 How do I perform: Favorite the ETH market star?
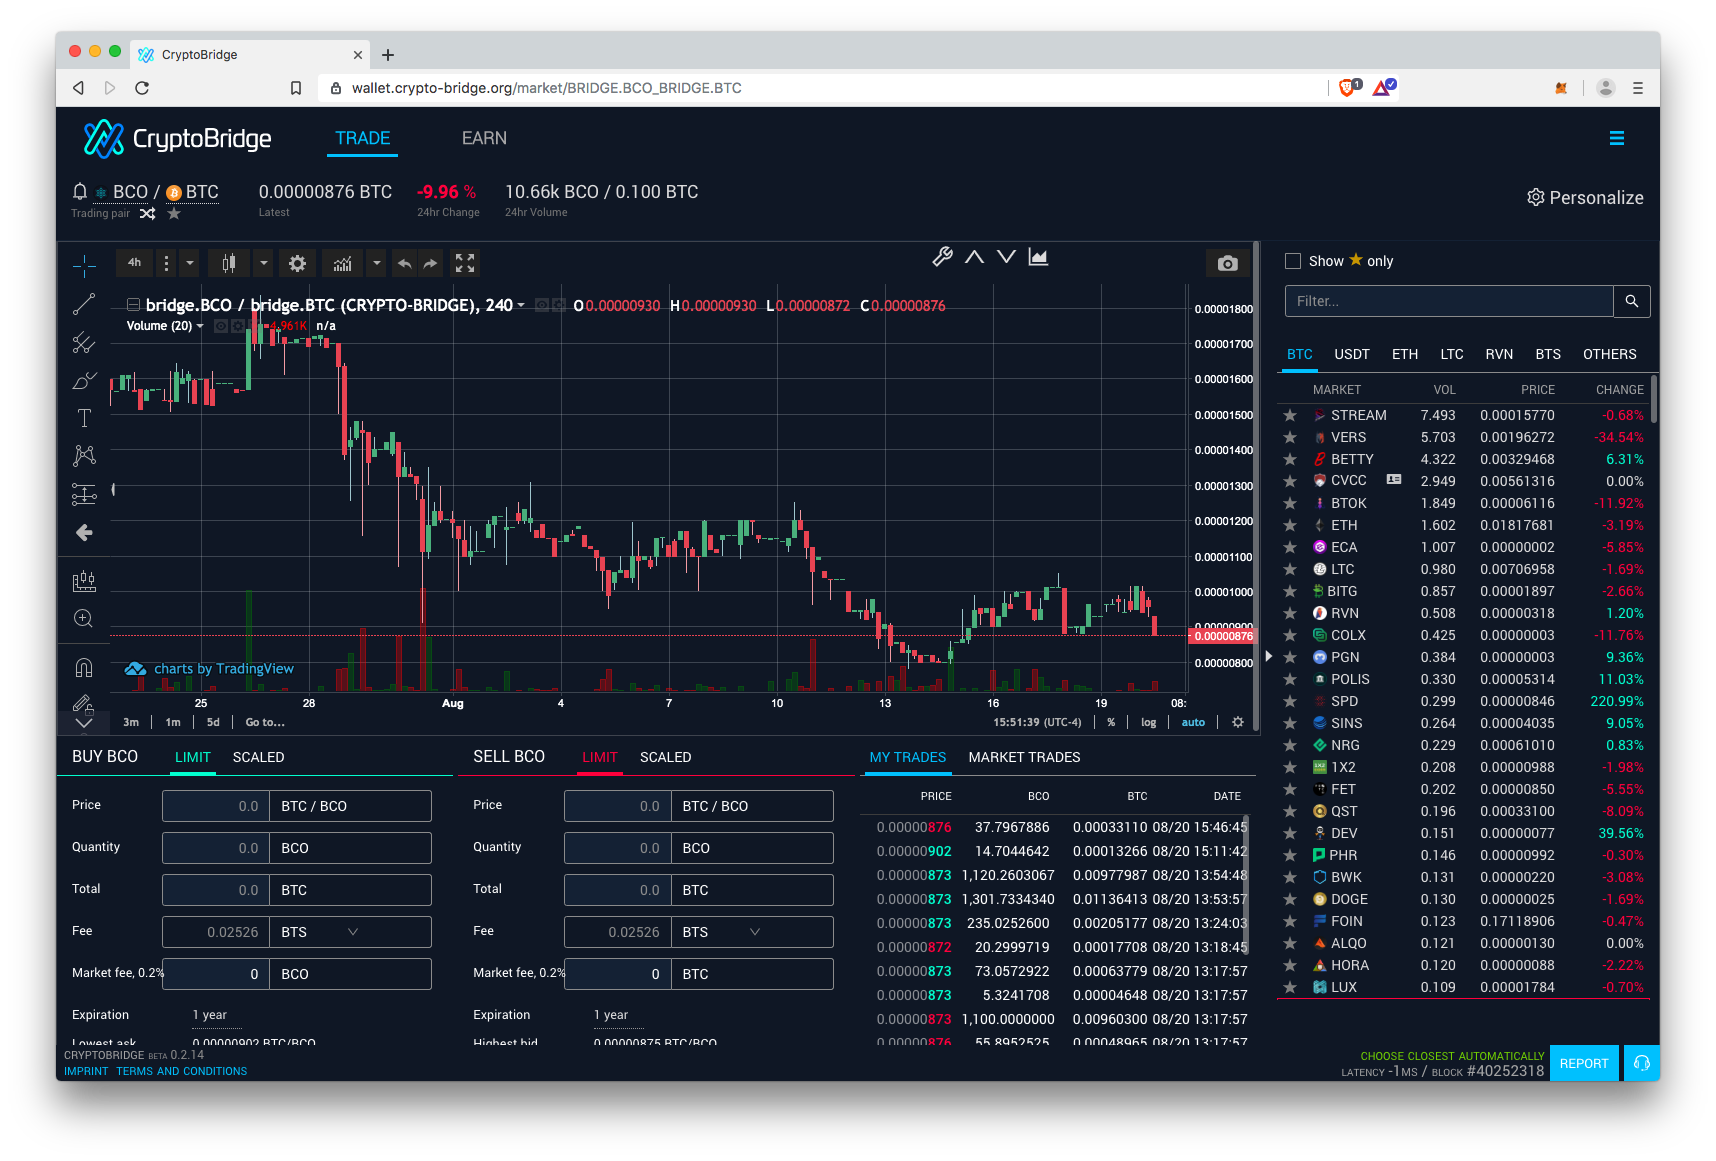(1290, 525)
